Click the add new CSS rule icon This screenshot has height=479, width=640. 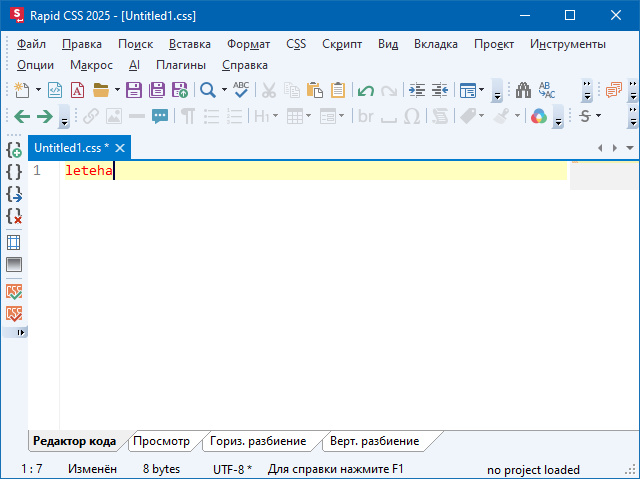pyautogui.click(x=14, y=150)
